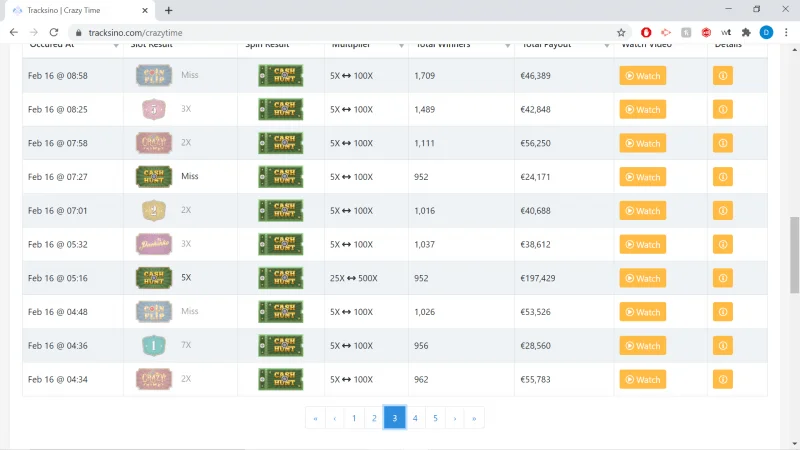Sort by Total Winners column arrow
This screenshot has height=450, width=800.
[507, 45]
